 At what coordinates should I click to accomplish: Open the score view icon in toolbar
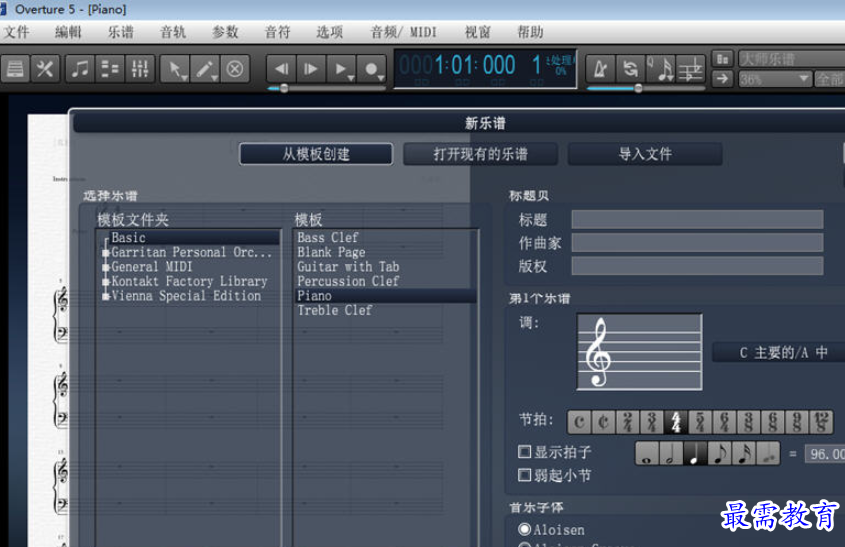(15, 69)
